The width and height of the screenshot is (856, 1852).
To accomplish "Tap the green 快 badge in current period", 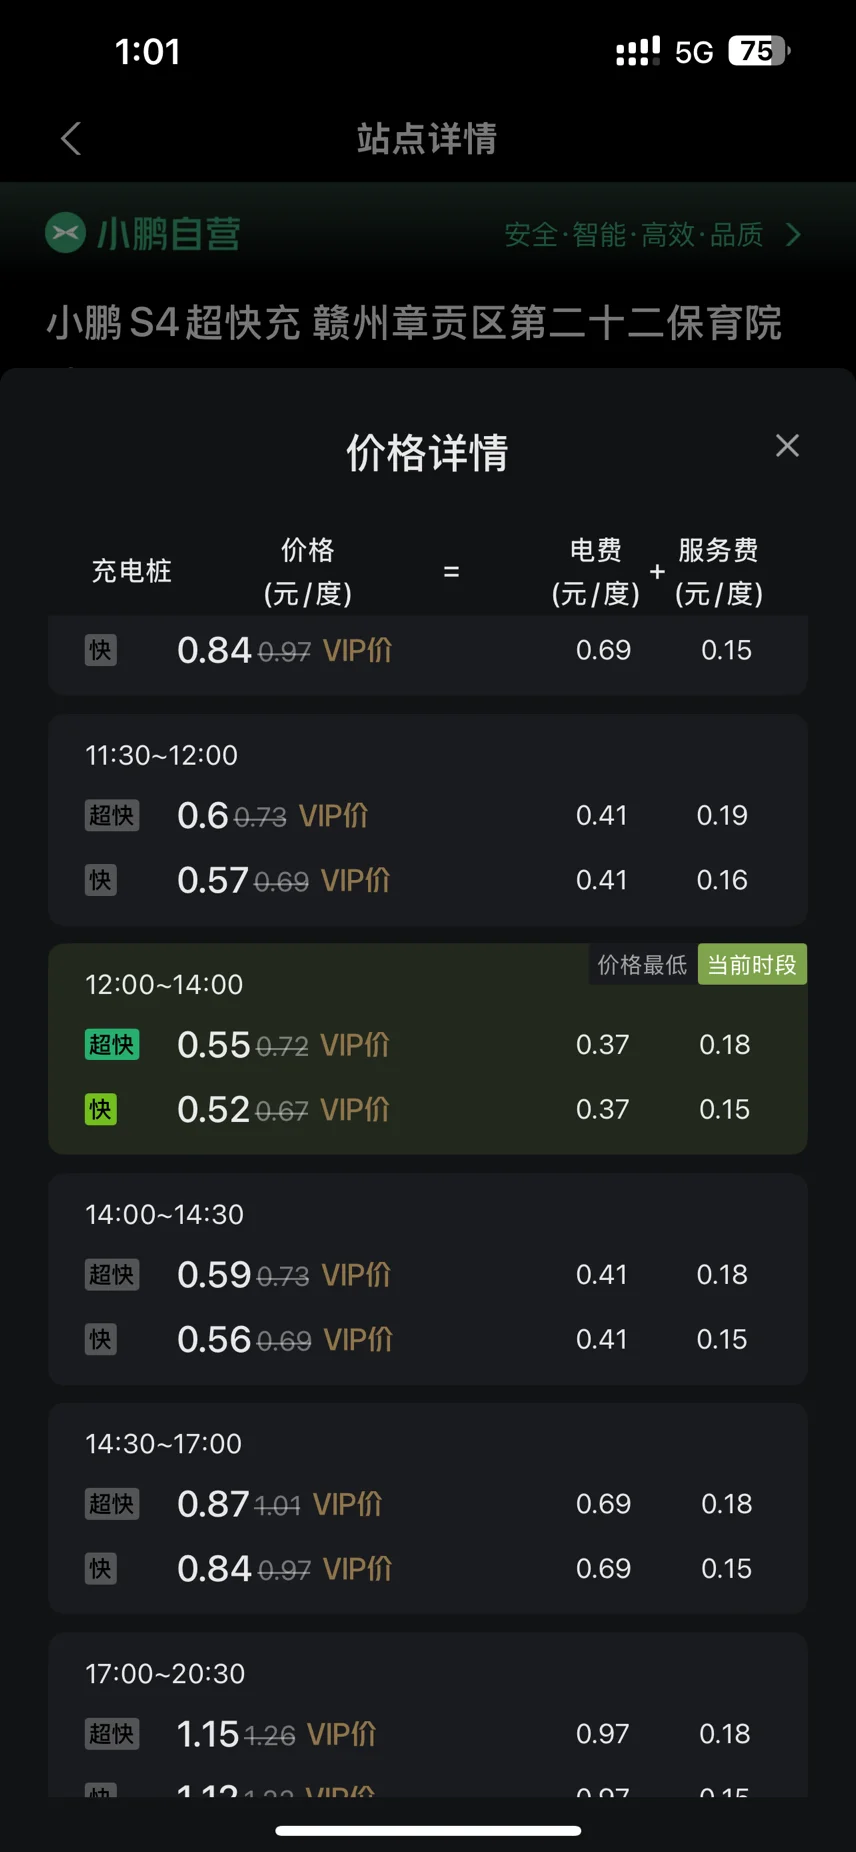I will (x=101, y=1110).
